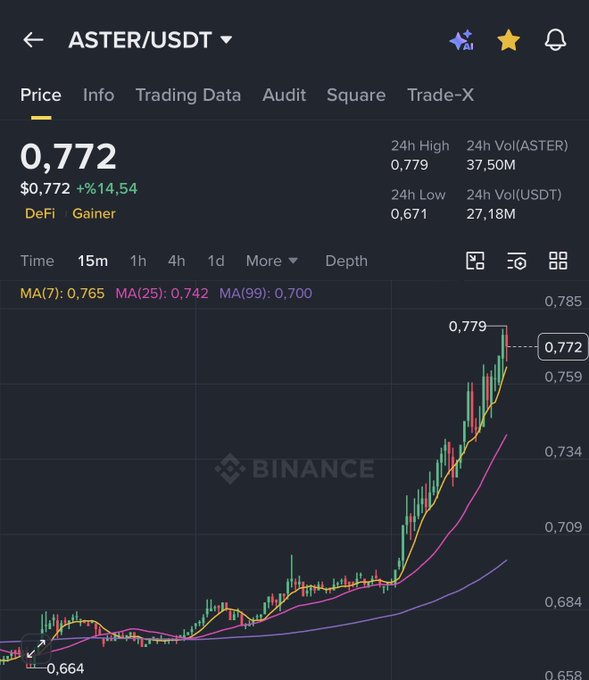Switch to the Info tab
This screenshot has height=680, width=589.
[x=98, y=95]
